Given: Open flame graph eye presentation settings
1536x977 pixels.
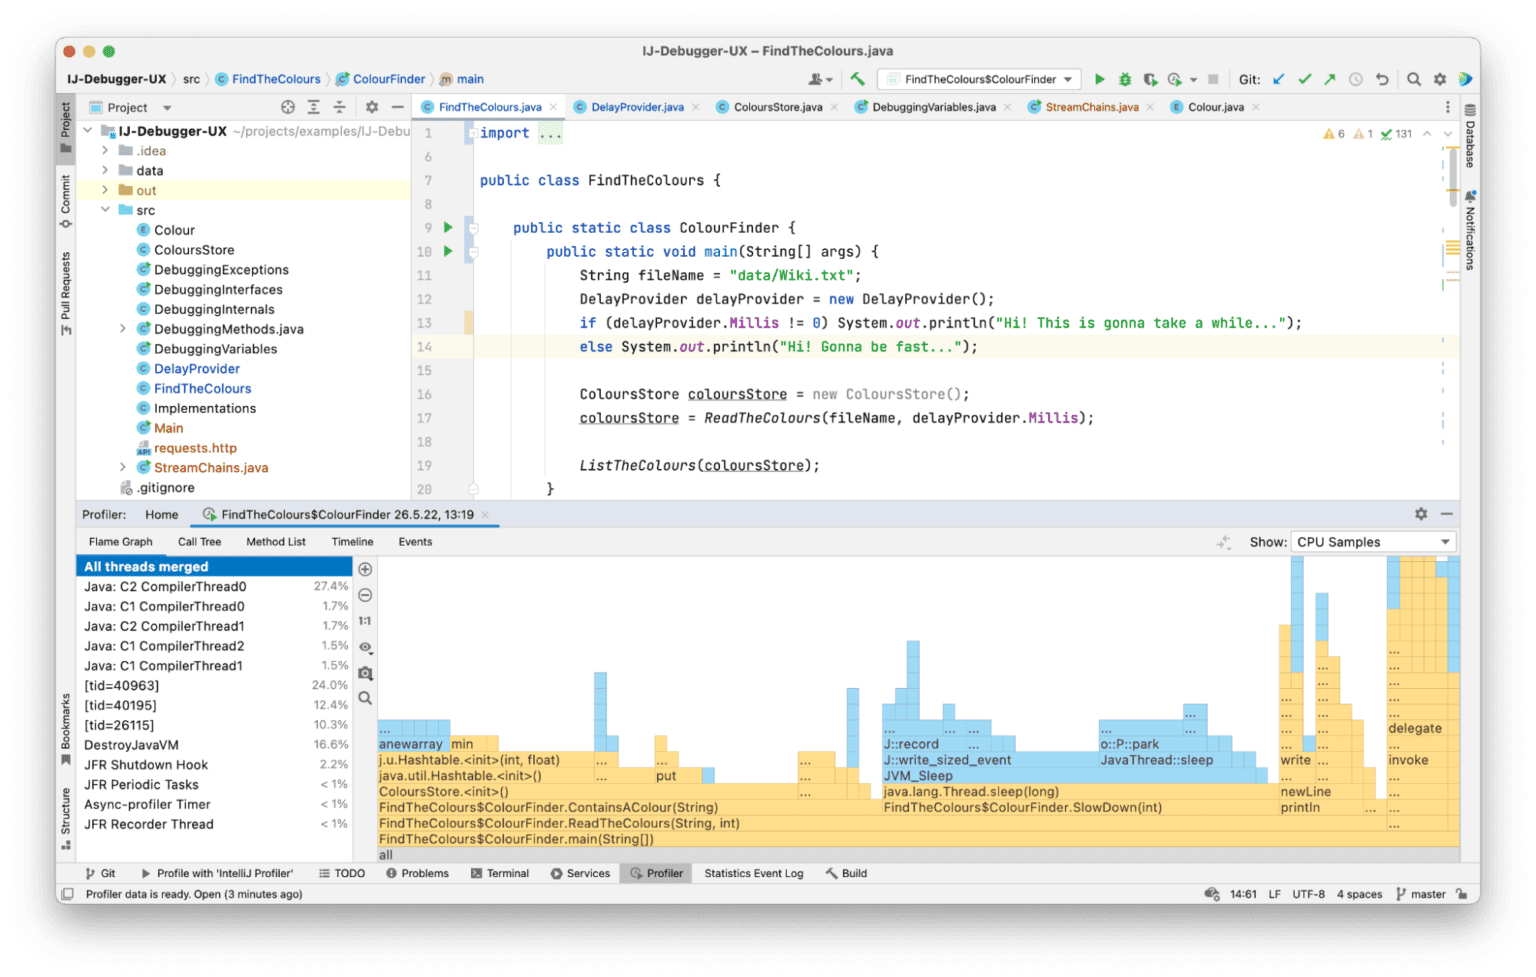Looking at the screenshot, I should point(365,647).
